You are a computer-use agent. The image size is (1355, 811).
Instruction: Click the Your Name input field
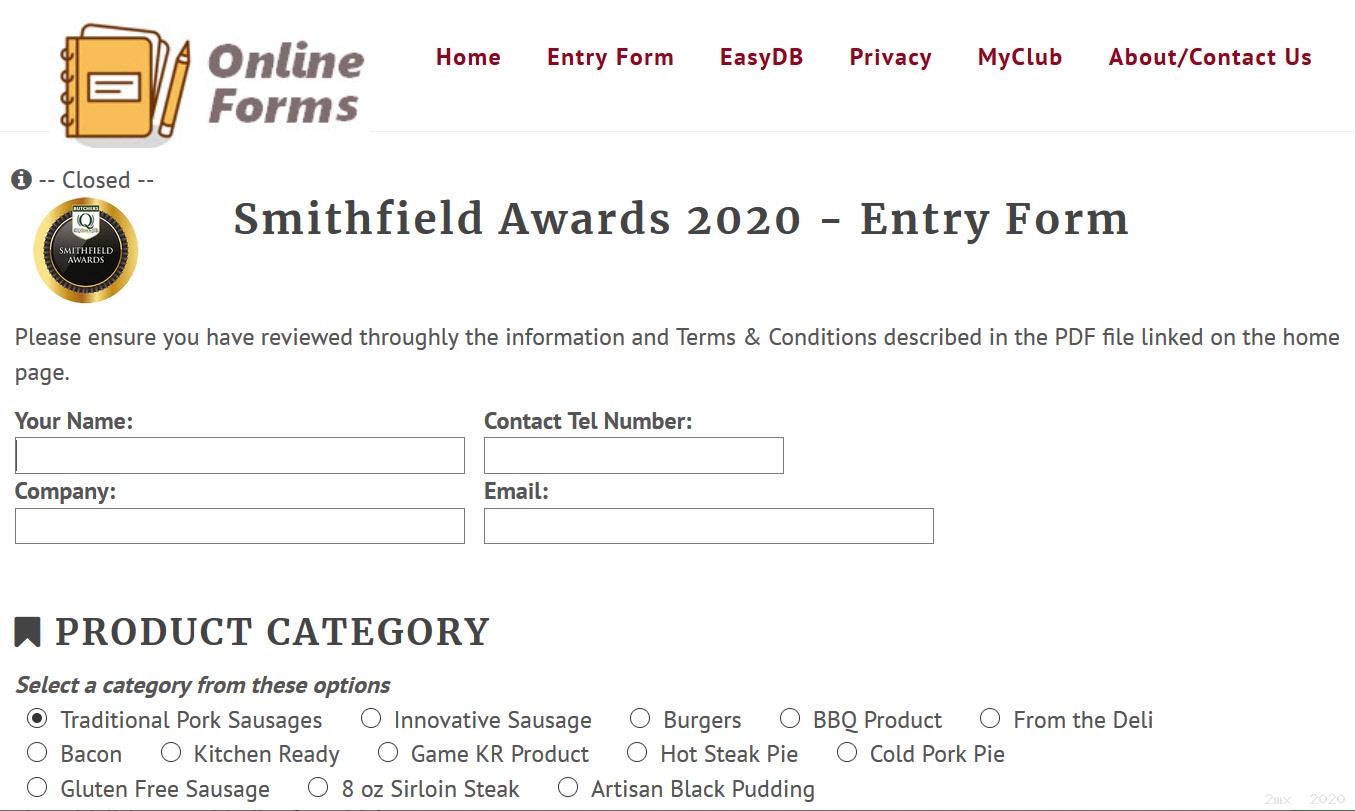(240, 455)
